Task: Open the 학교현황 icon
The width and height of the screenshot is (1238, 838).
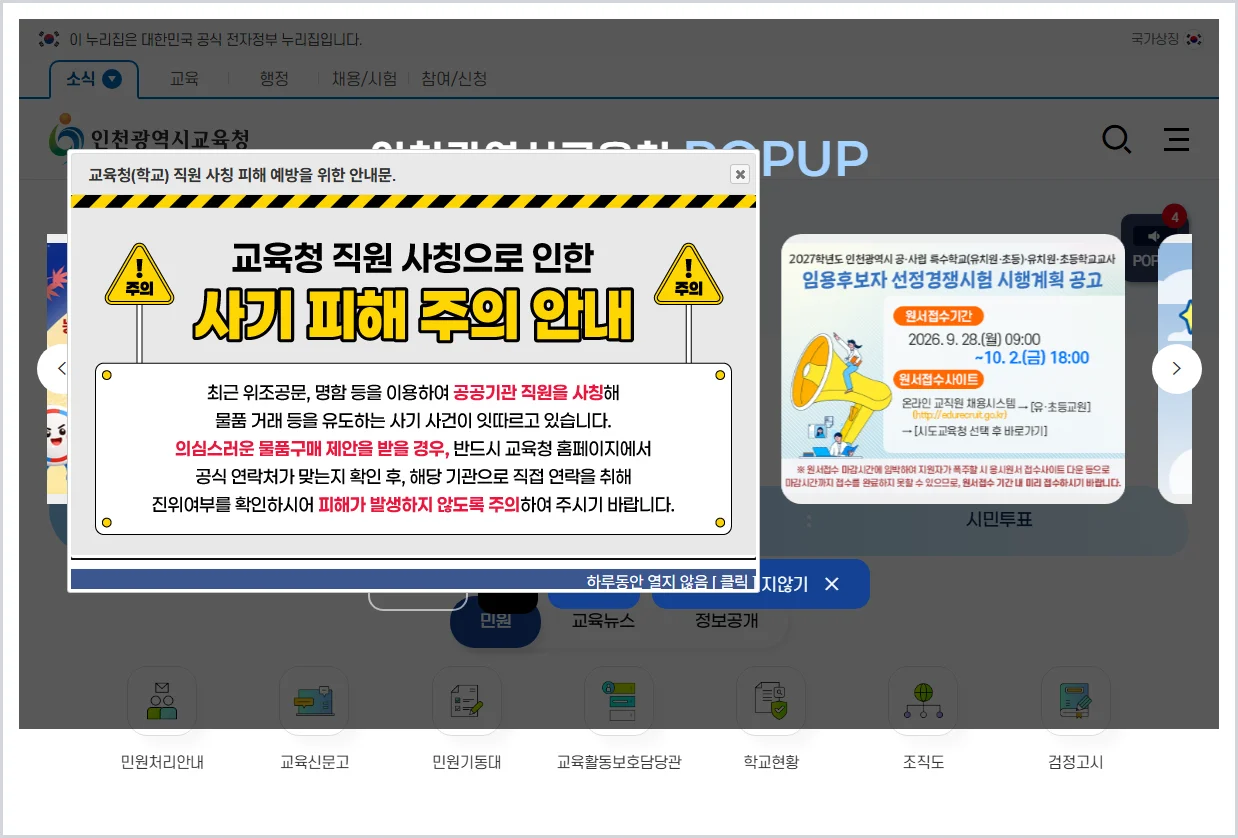Action: pyautogui.click(x=771, y=701)
